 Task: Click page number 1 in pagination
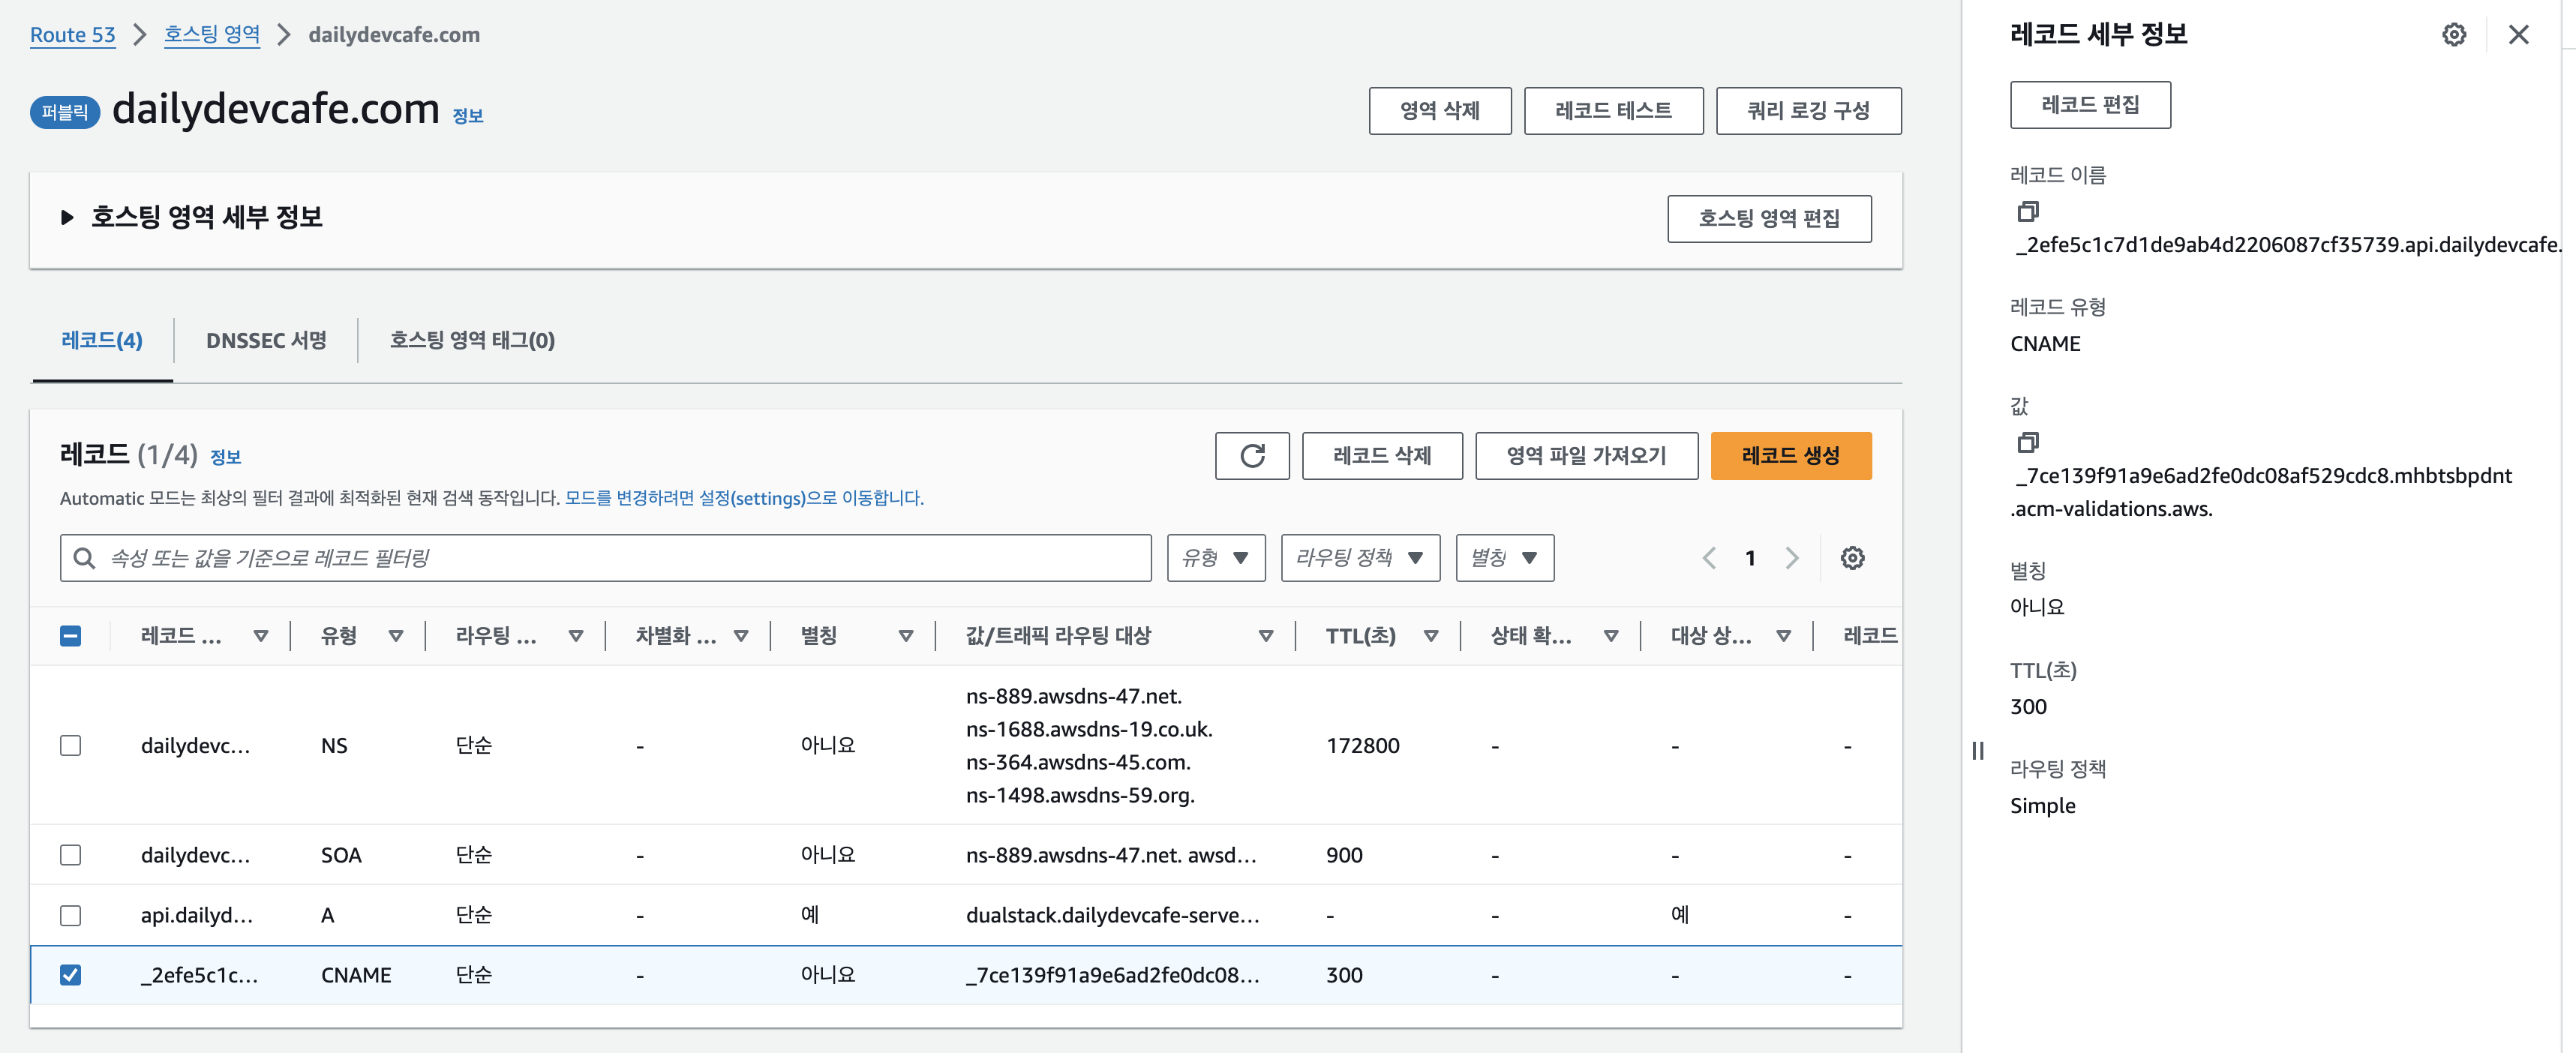pyautogui.click(x=1750, y=558)
